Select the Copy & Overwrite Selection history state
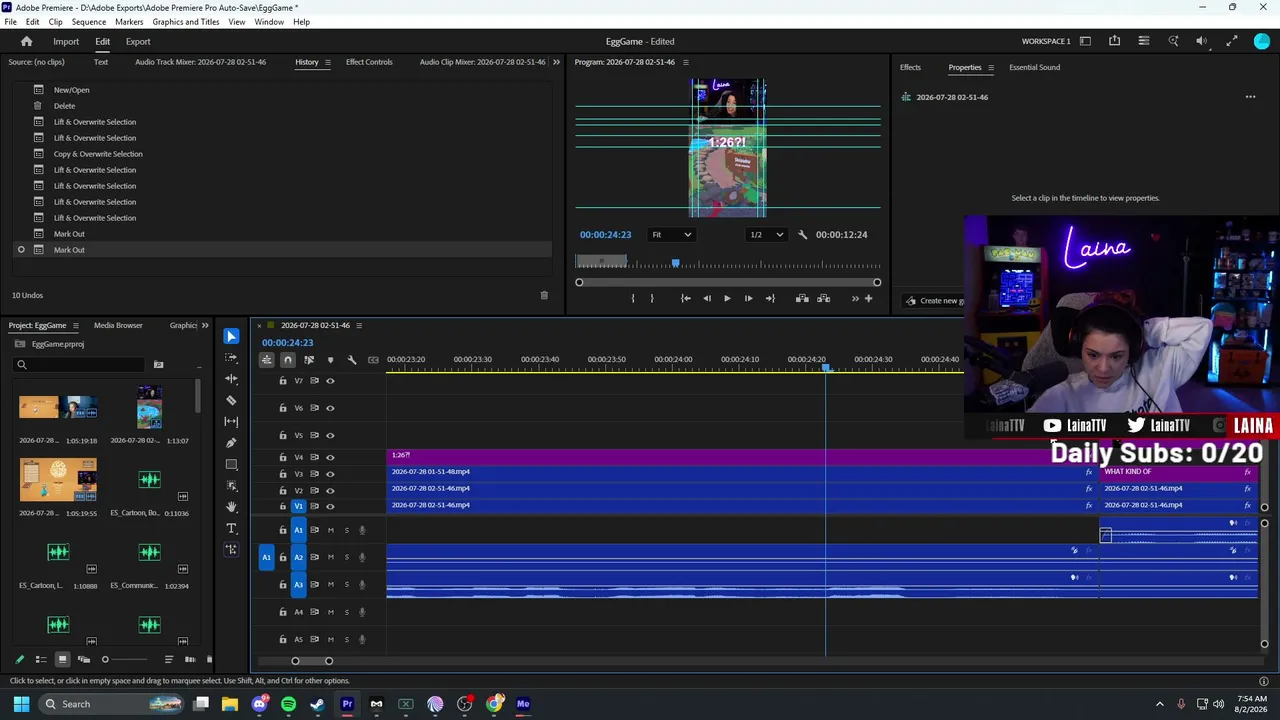The image size is (1280, 720). [x=98, y=154]
